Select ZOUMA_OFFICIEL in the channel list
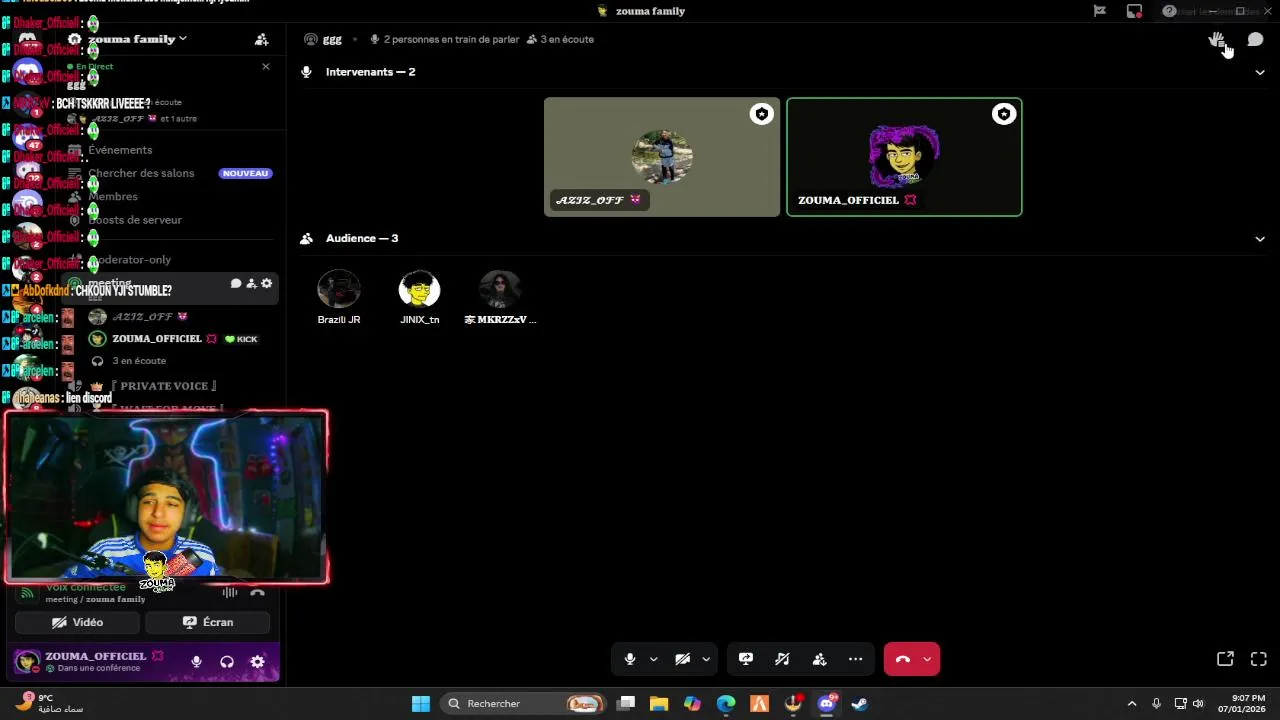Image resolution: width=1280 pixels, height=720 pixels. click(157, 339)
